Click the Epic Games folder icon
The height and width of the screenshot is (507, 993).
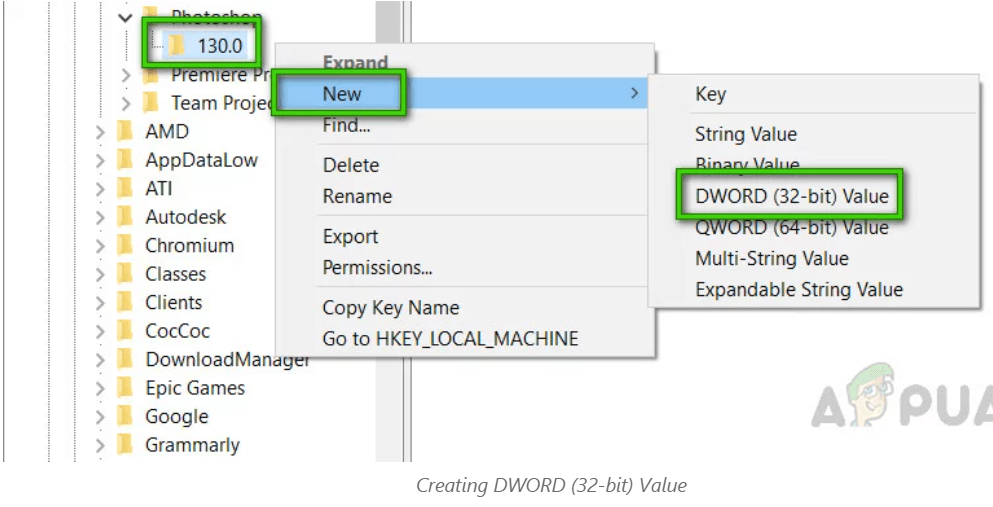click(x=125, y=387)
